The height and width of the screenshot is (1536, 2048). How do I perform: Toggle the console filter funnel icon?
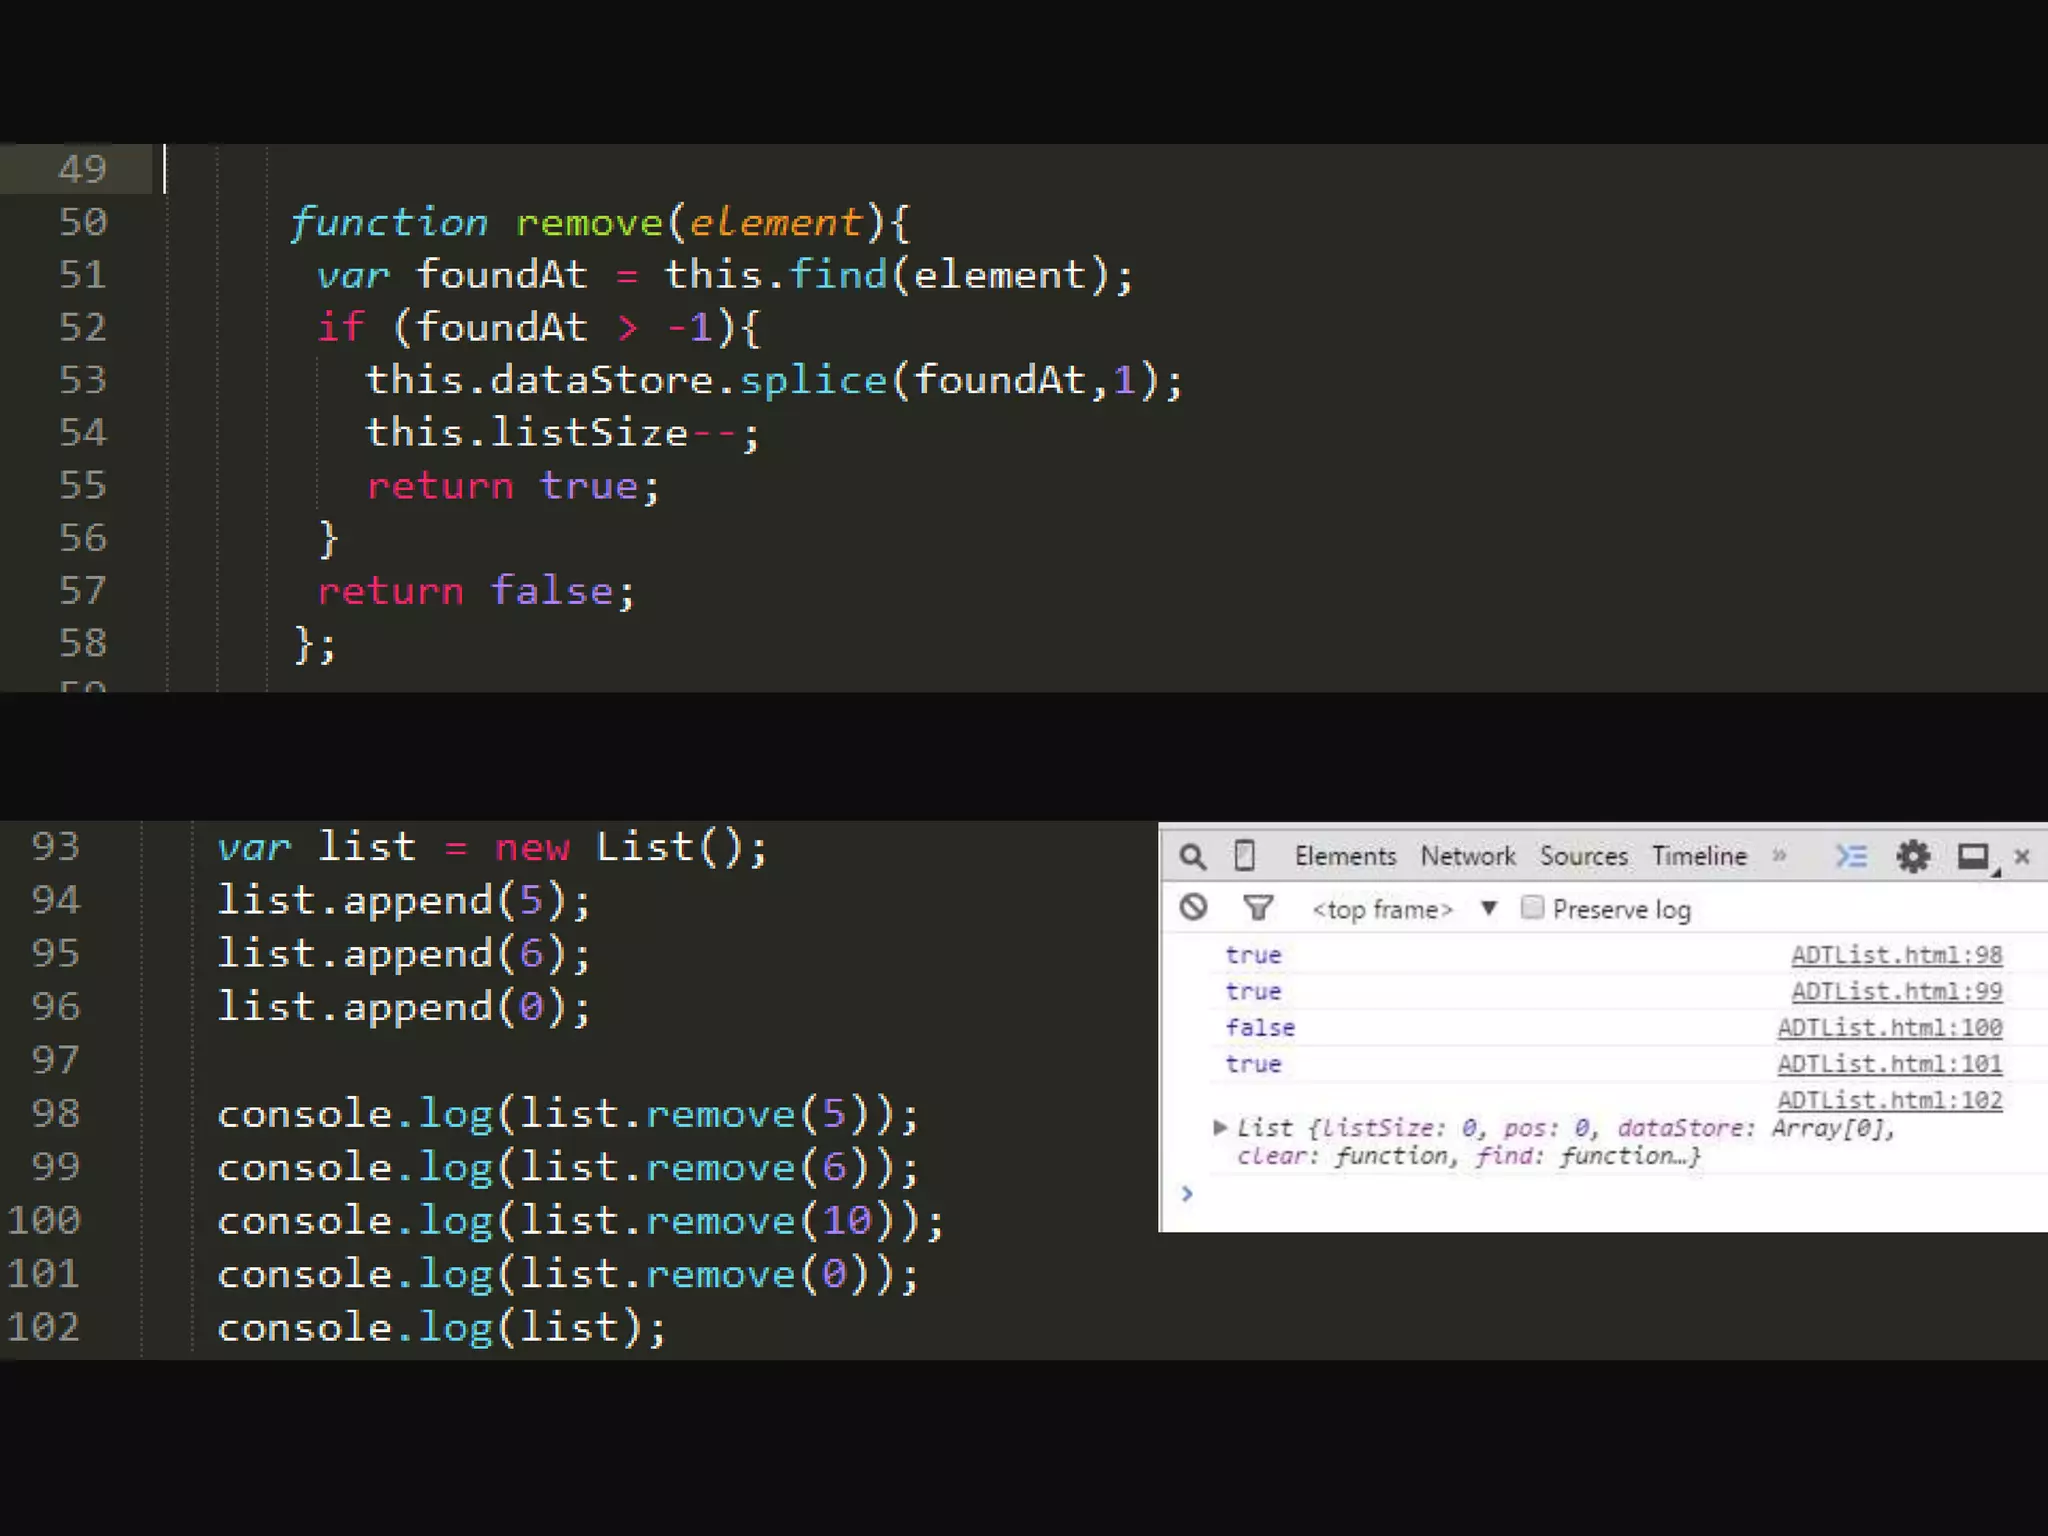pyautogui.click(x=1258, y=908)
